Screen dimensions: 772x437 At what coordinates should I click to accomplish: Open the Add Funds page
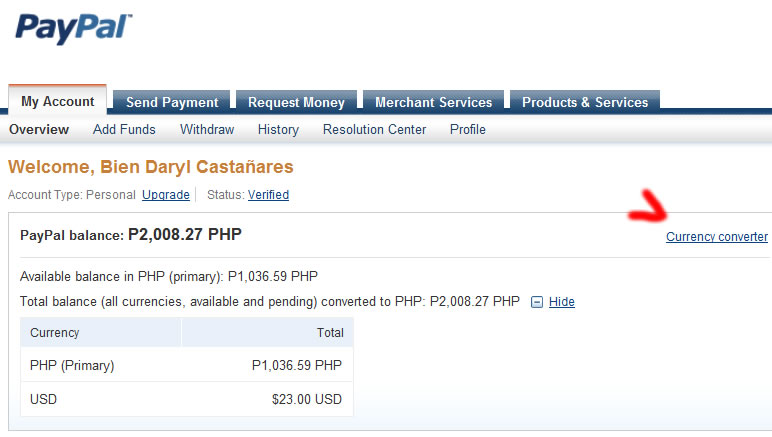pos(124,129)
